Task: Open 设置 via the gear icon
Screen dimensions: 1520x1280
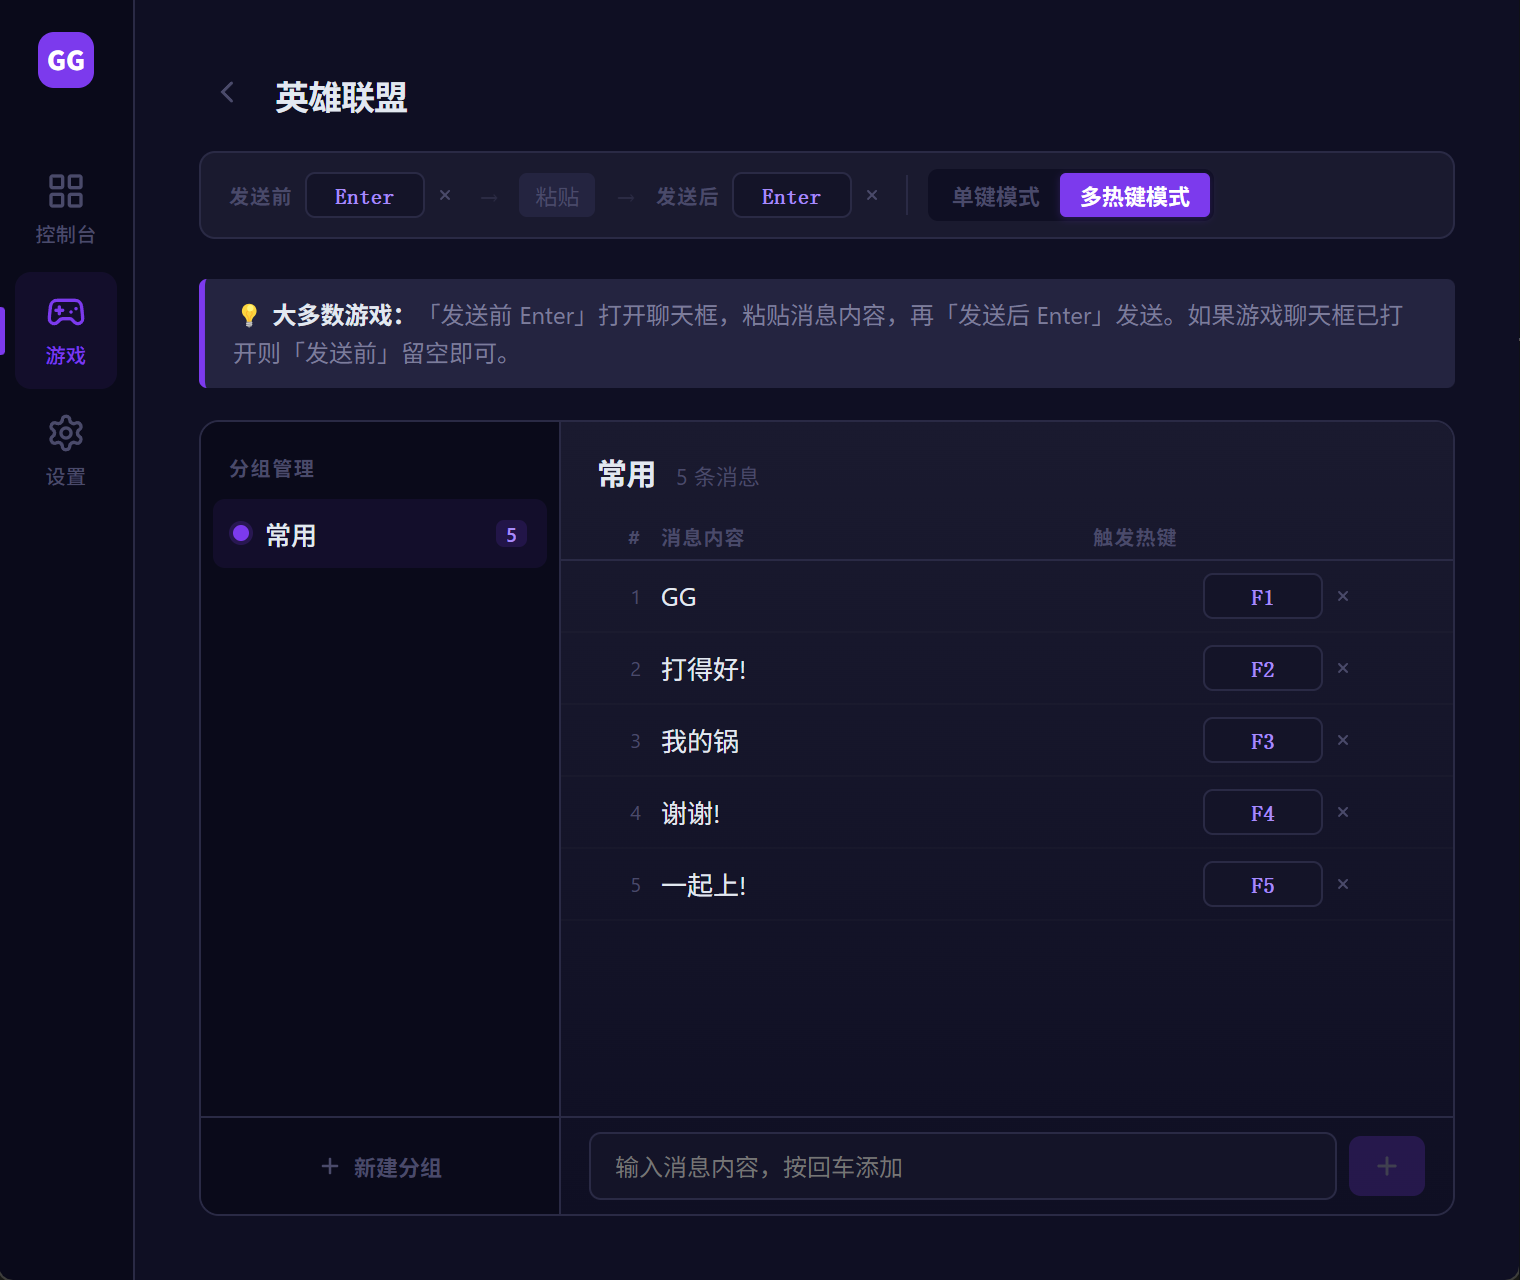Action: (65, 433)
